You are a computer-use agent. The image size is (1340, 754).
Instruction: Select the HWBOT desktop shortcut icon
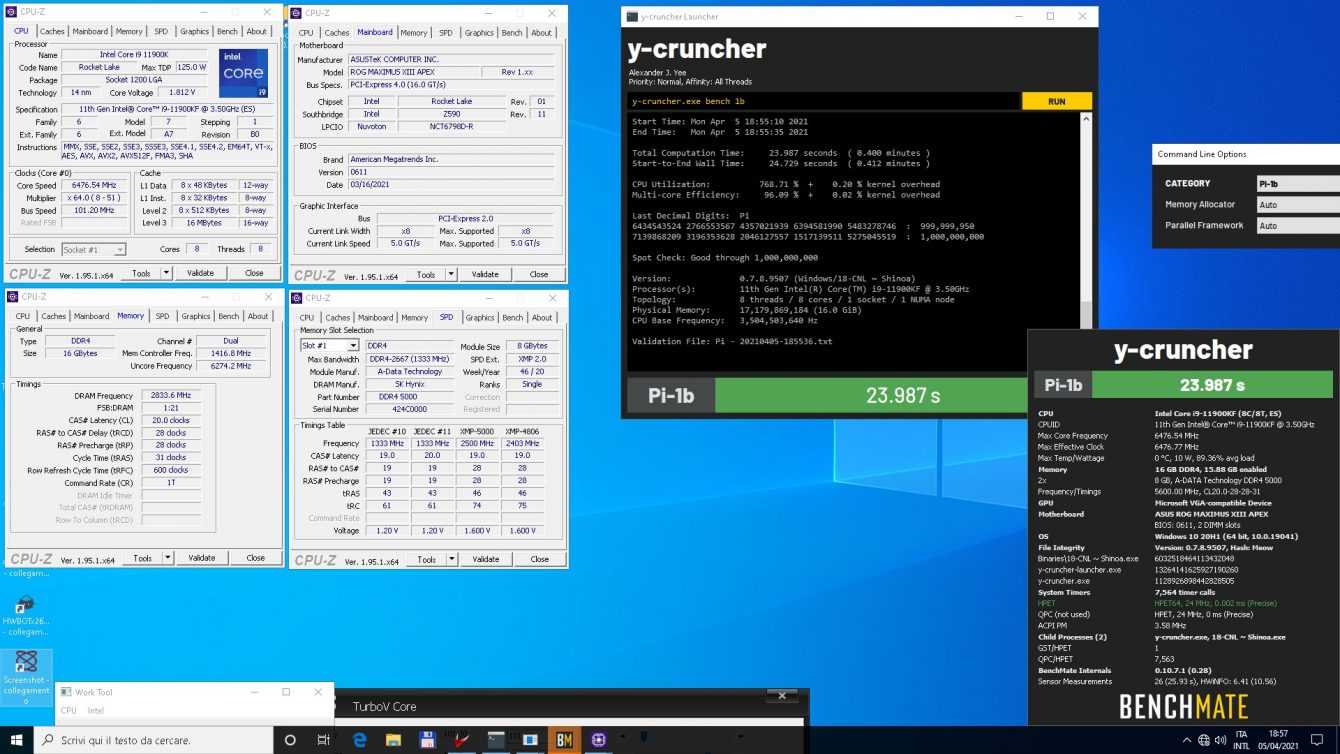tap(25, 614)
